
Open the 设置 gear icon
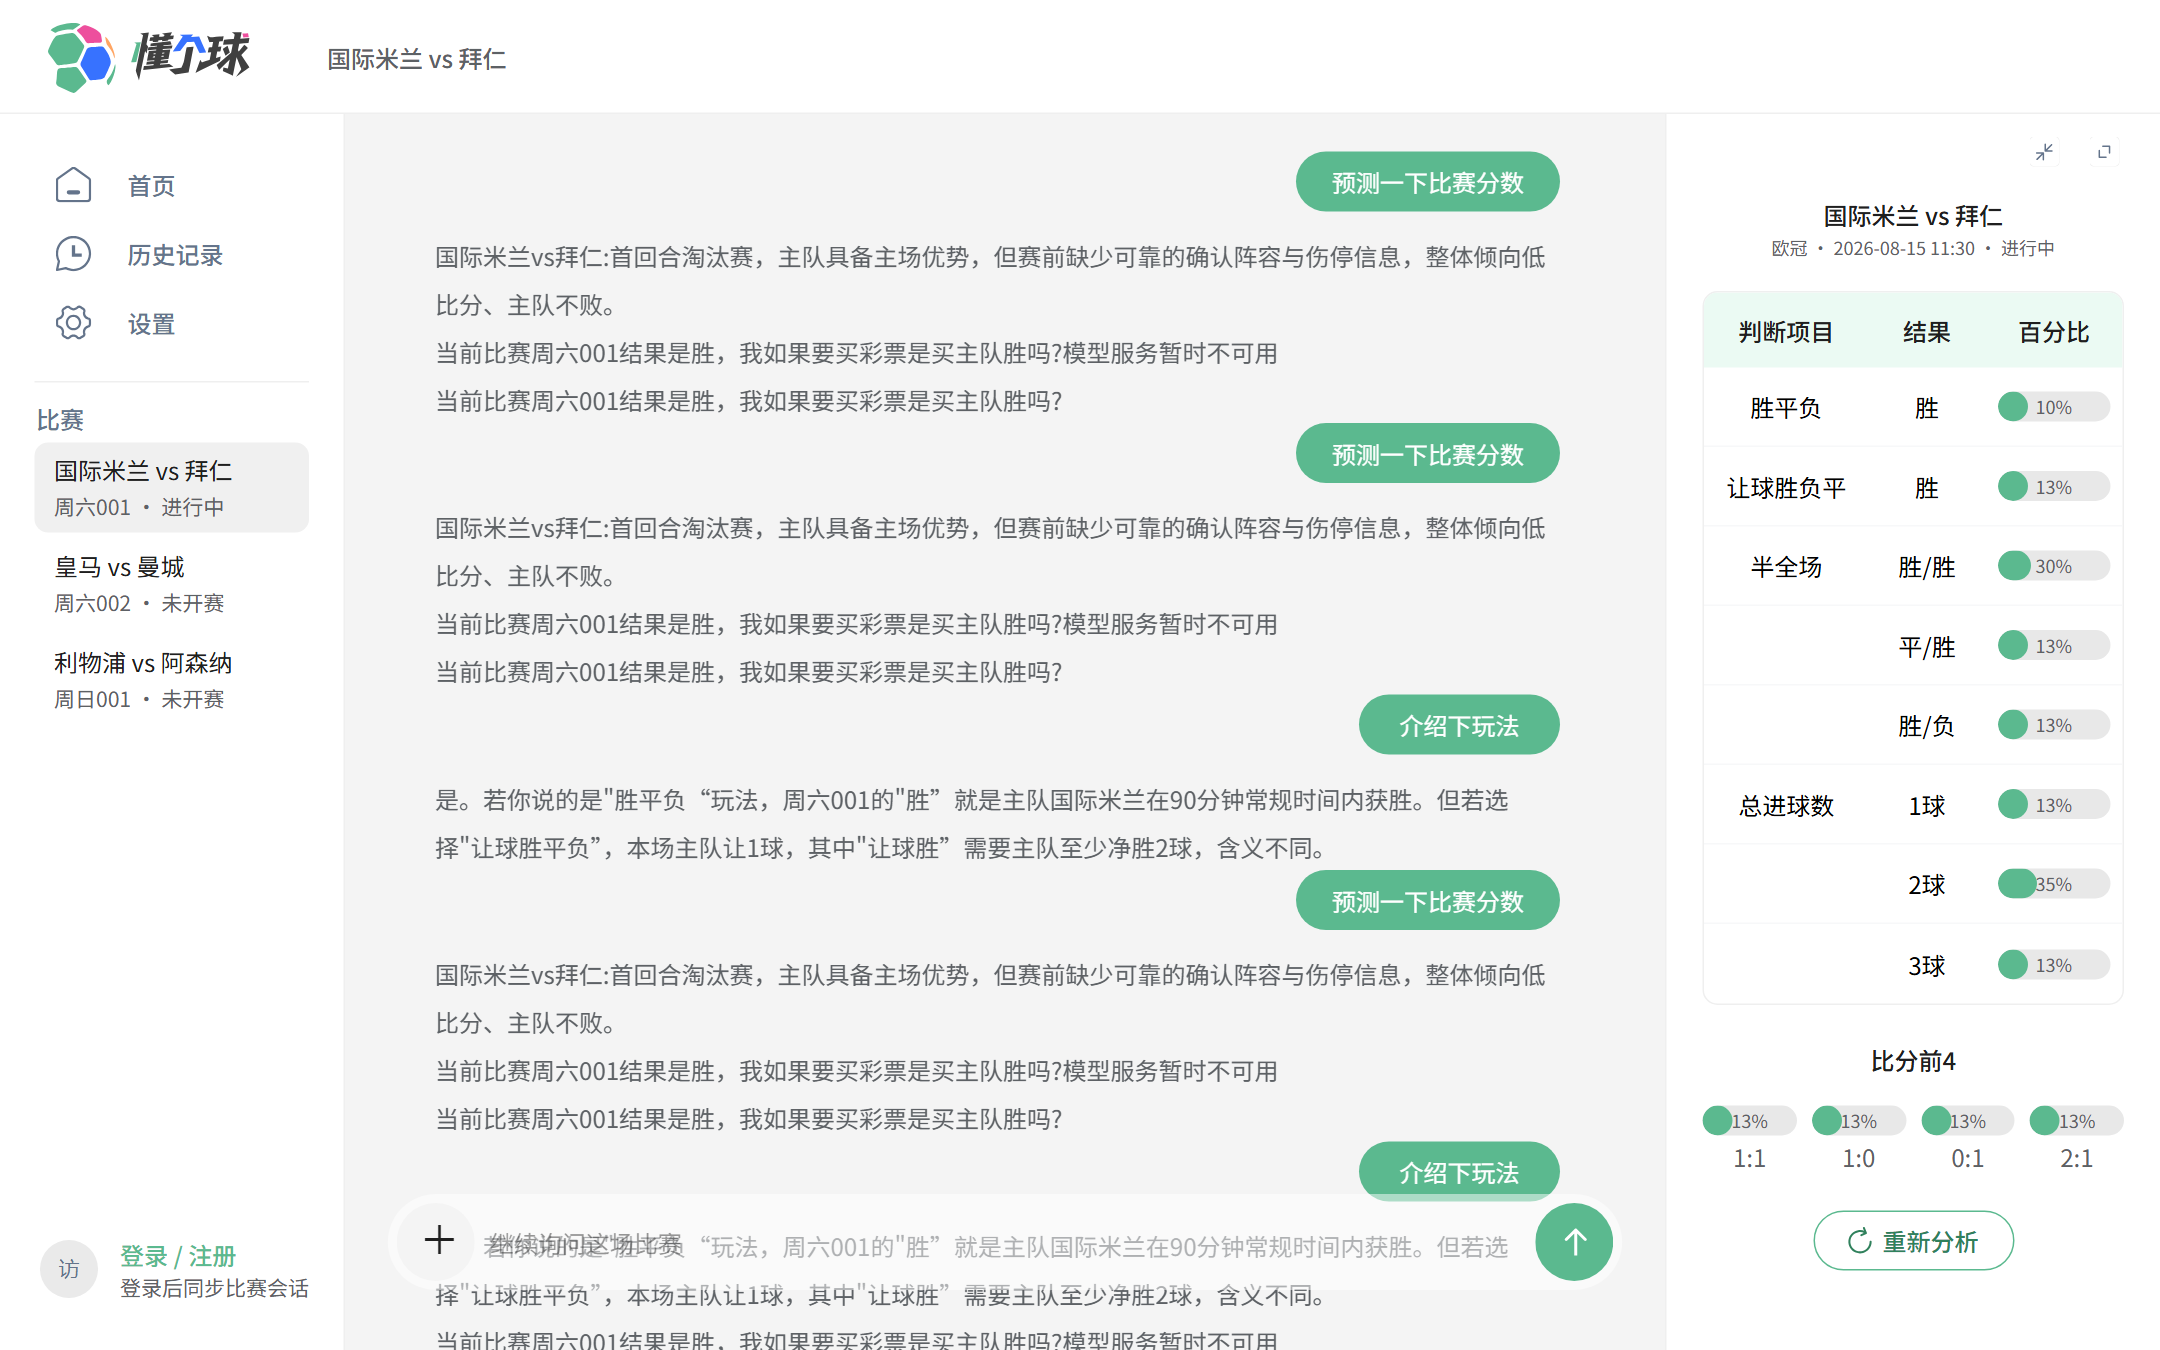[73, 323]
